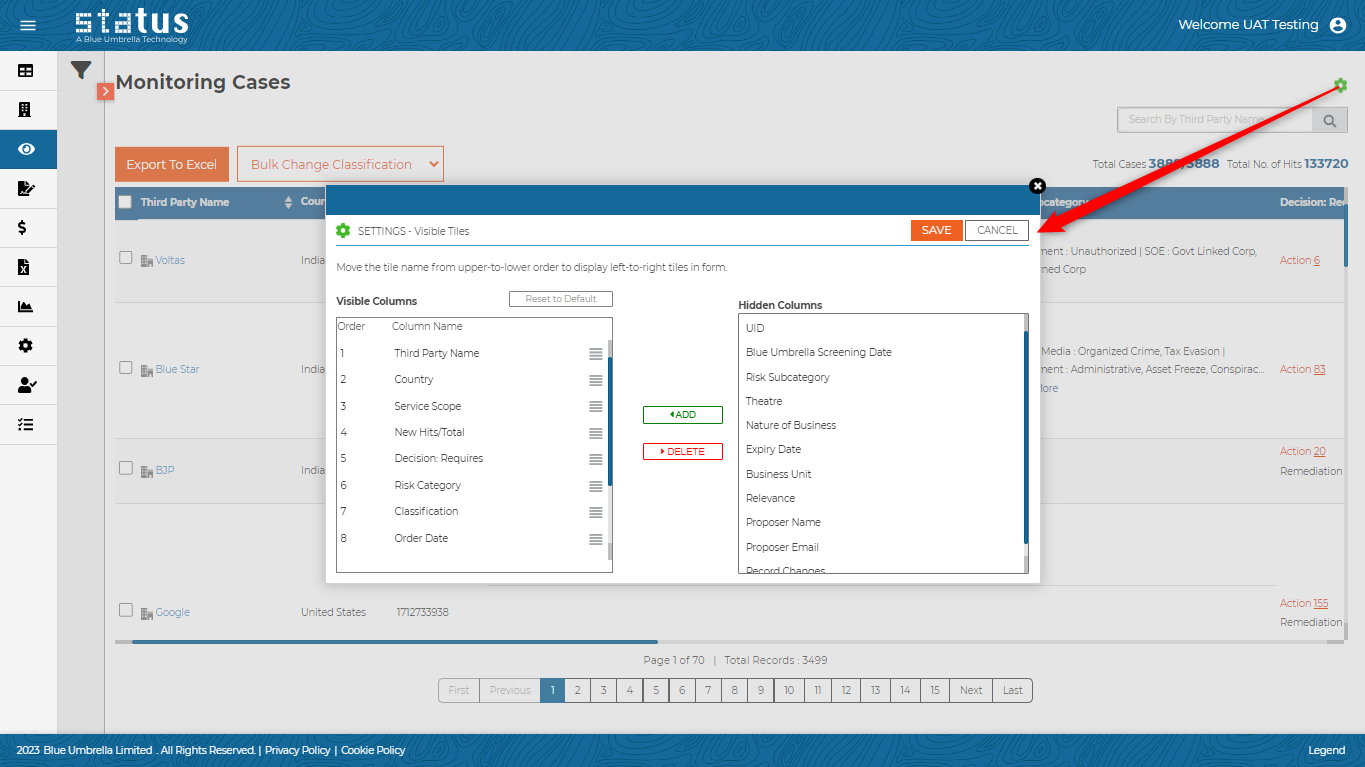Select the Blue Star row checkbox

126,368
